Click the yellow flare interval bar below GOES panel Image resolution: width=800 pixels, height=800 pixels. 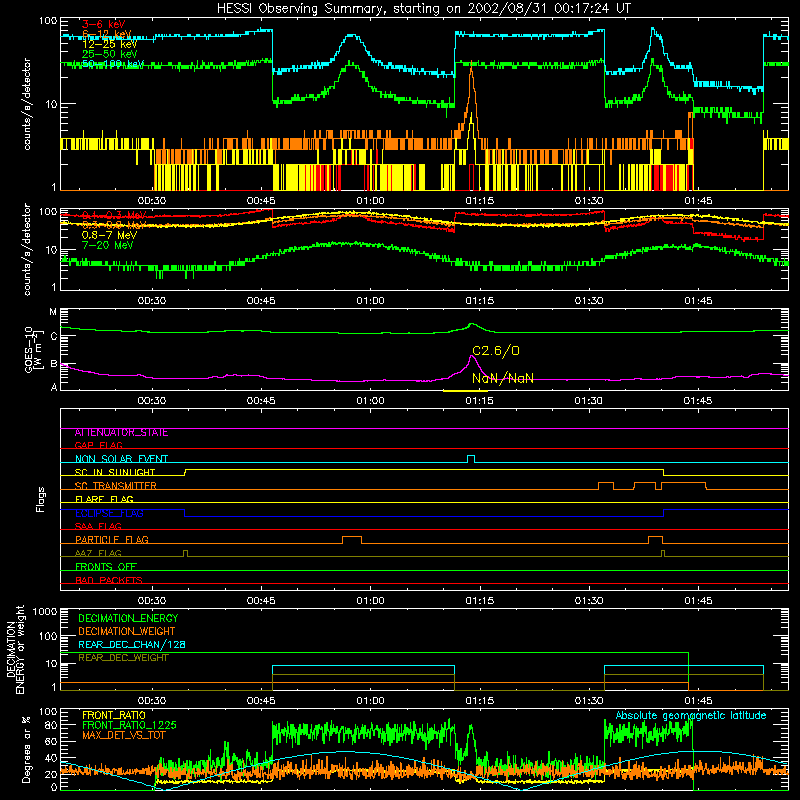tap(465, 391)
